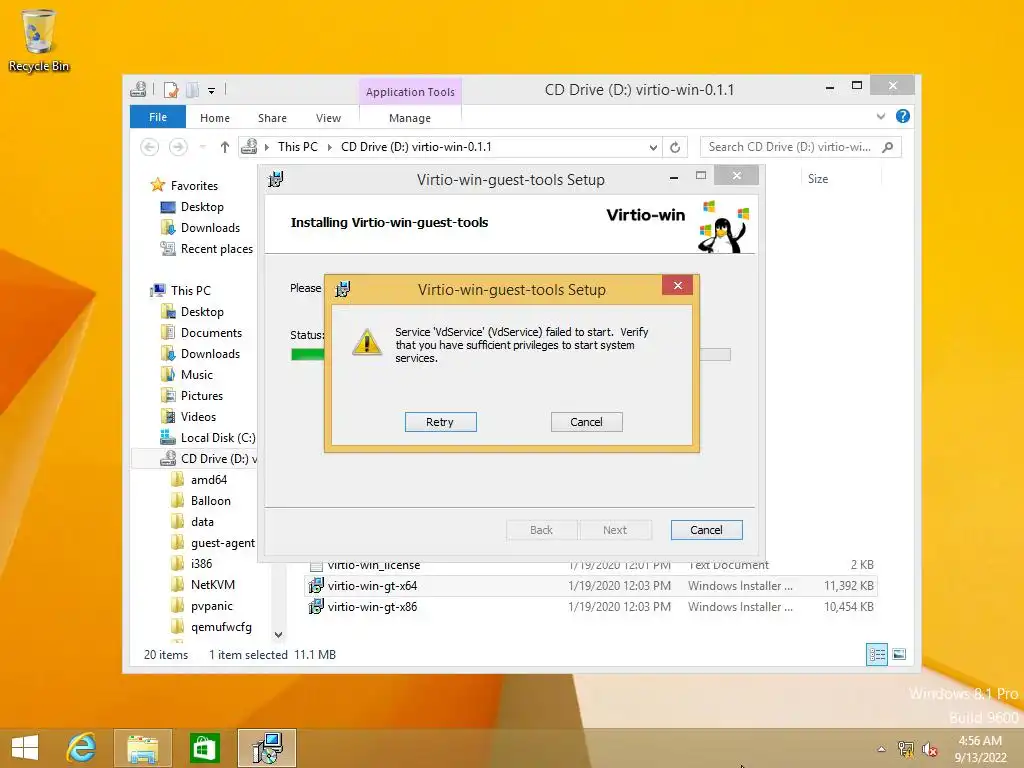
Task: Click navigation pane scroll down arrow
Action: (x=278, y=635)
